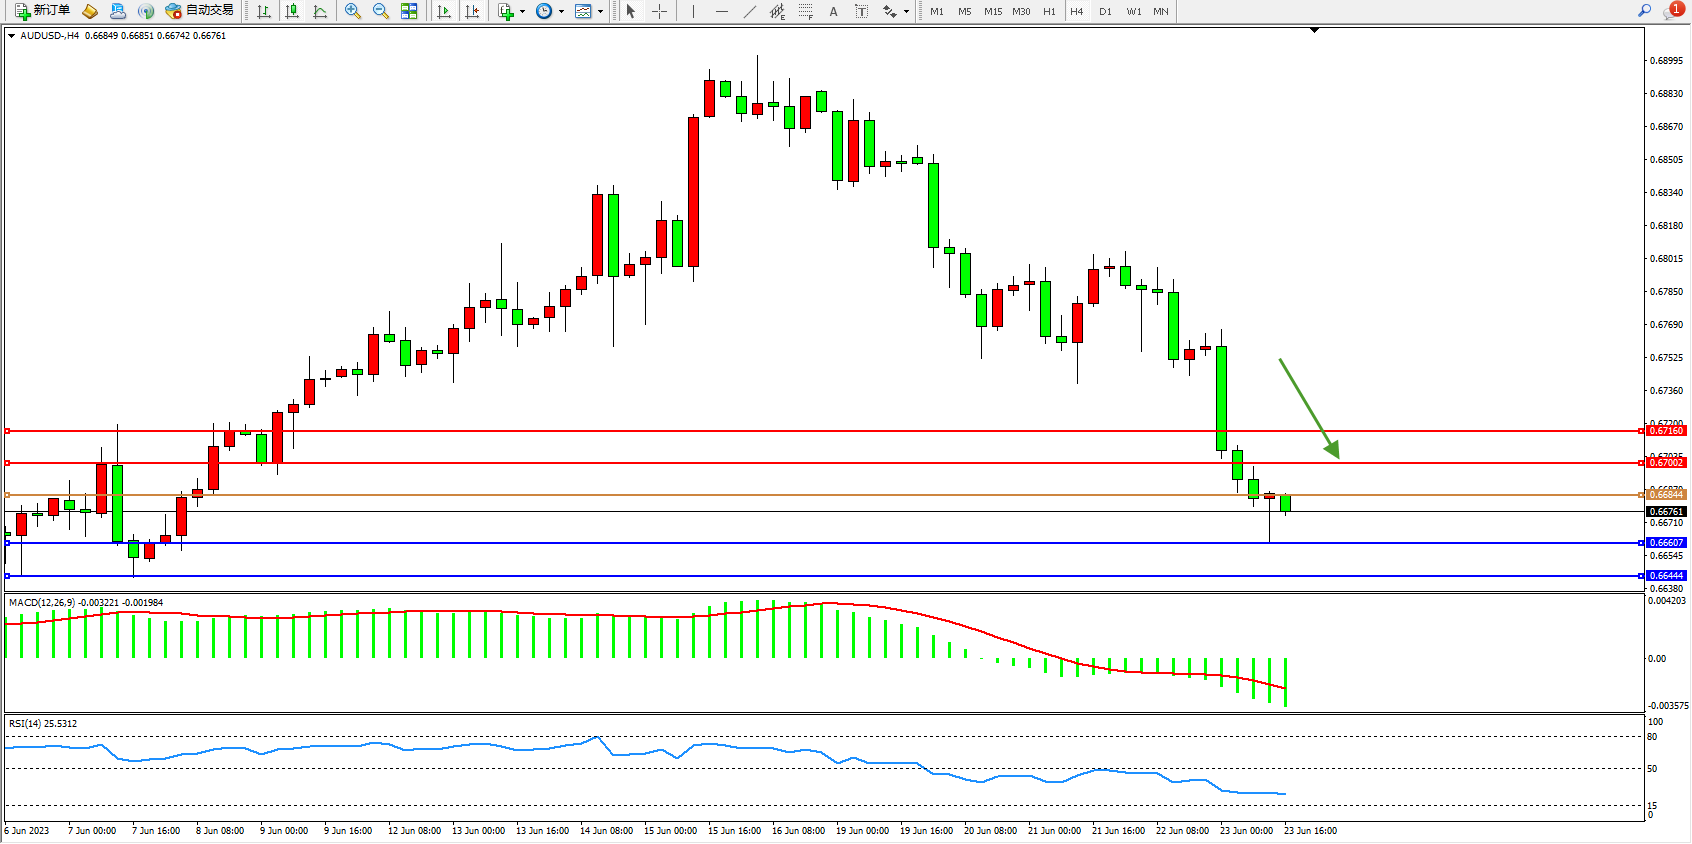Viewport: 1692px width, 844px height.
Task: Select the trendline drawing tool
Action: [750, 11]
